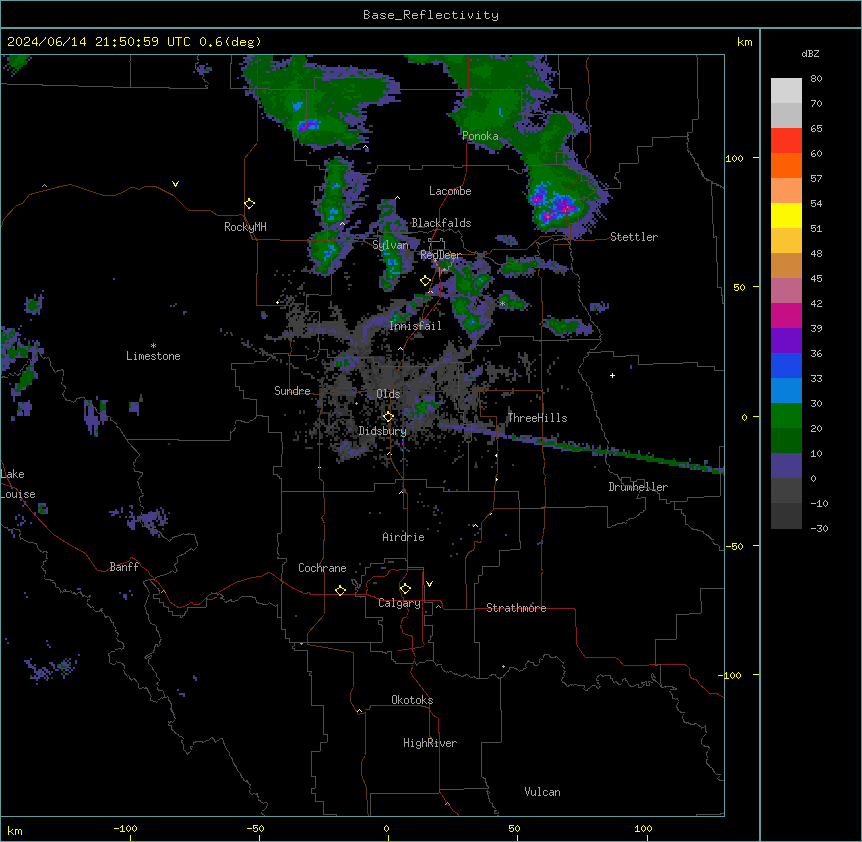Click the magenta 39-42 dBZ legend swatch
The height and width of the screenshot is (842, 862).
[786, 316]
